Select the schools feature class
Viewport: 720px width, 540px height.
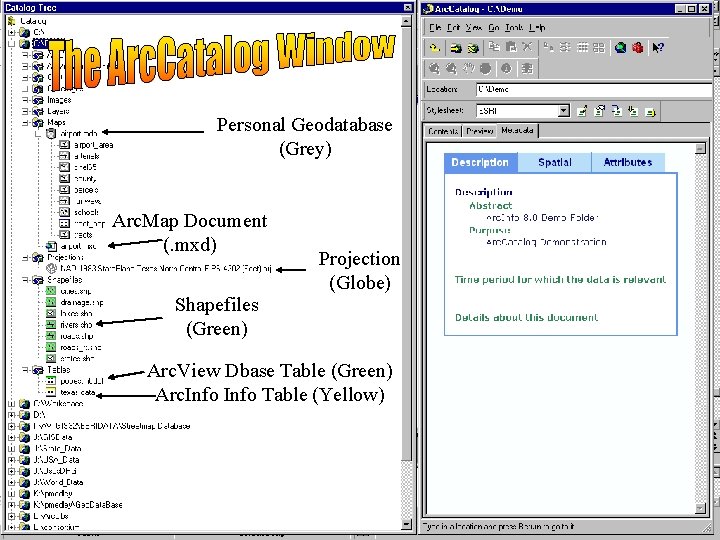pos(79,212)
